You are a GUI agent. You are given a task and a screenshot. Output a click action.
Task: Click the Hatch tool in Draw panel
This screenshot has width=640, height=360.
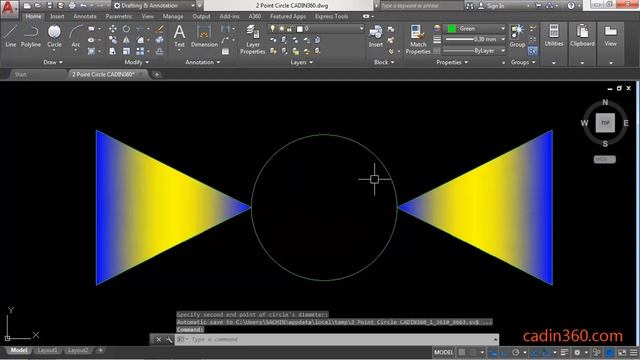click(x=91, y=51)
